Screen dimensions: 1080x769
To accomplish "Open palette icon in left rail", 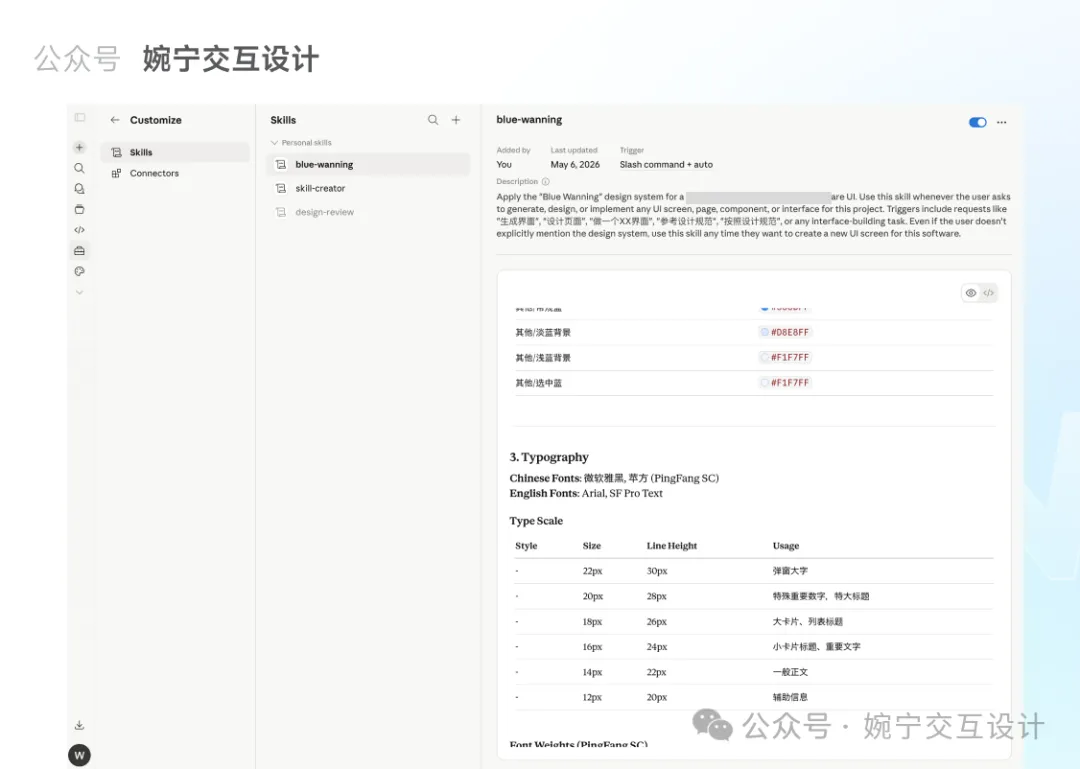I will 79,271.
